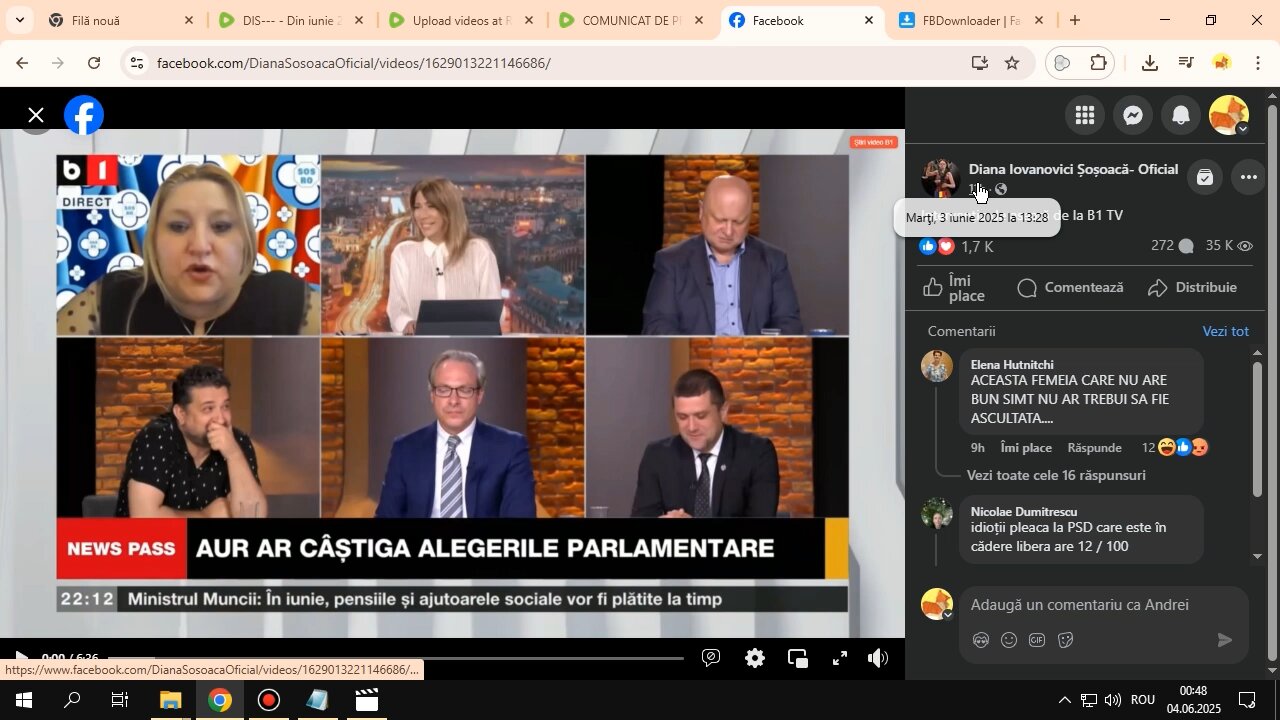This screenshot has width=1280, height=720.
Task: Open the Facebook logo home link
Action: click(x=84, y=115)
